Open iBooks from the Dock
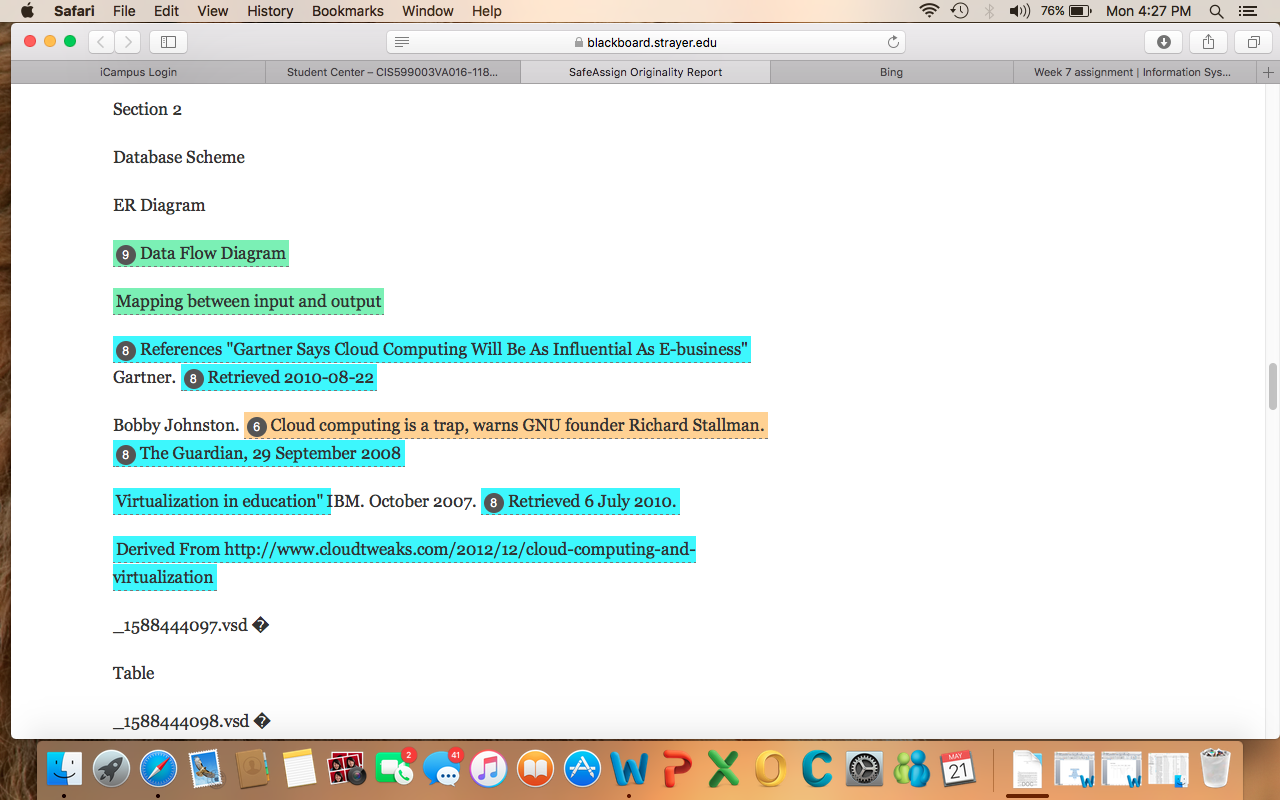Viewport: 1280px width, 800px height. (x=536, y=768)
